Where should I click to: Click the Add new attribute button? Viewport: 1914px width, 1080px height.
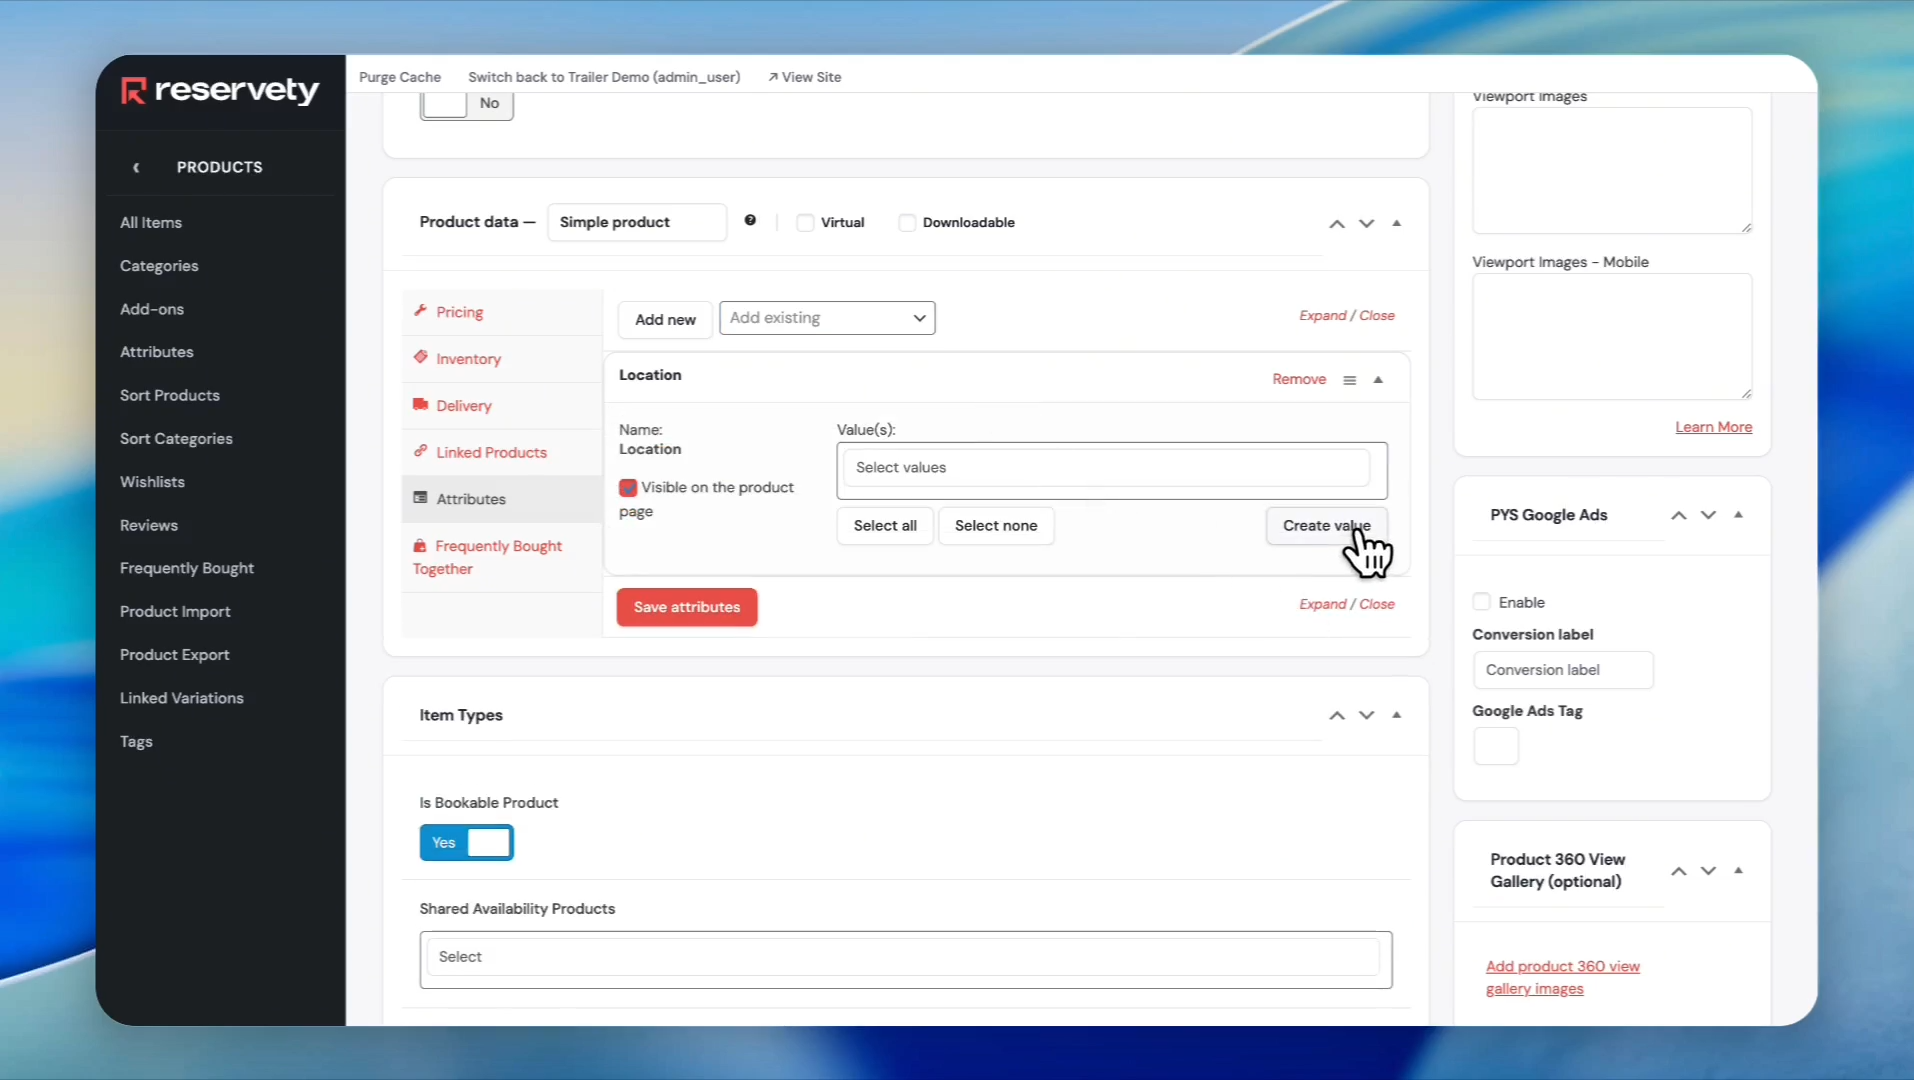pos(665,319)
